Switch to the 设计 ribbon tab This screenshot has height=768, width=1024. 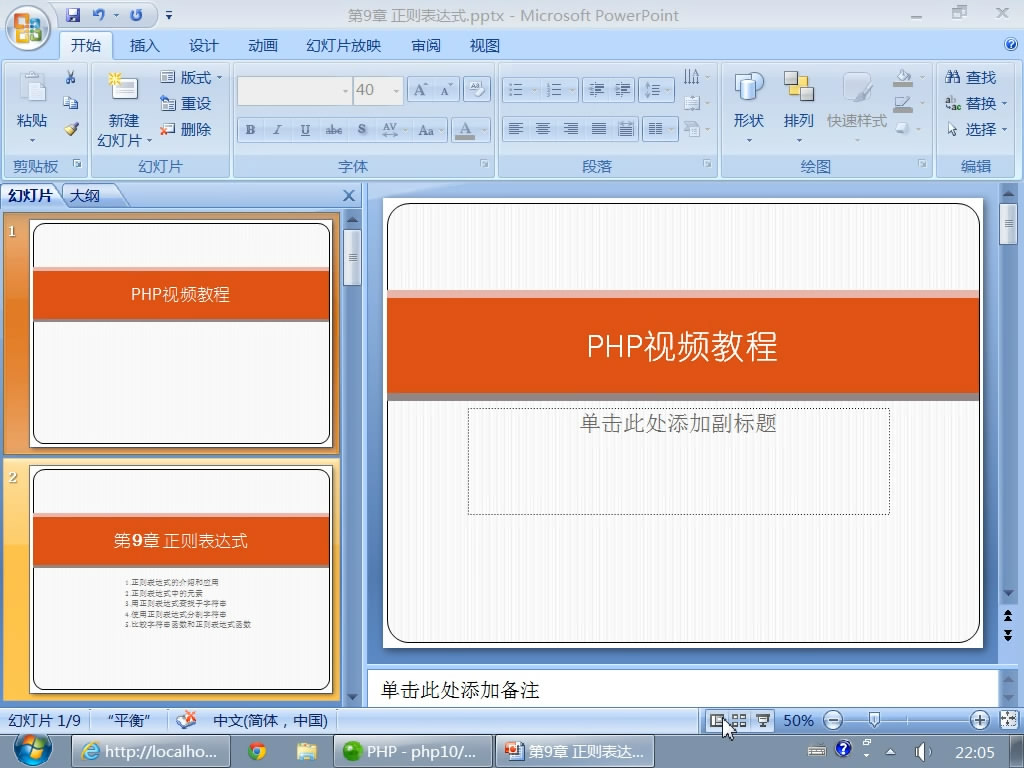coord(203,46)
